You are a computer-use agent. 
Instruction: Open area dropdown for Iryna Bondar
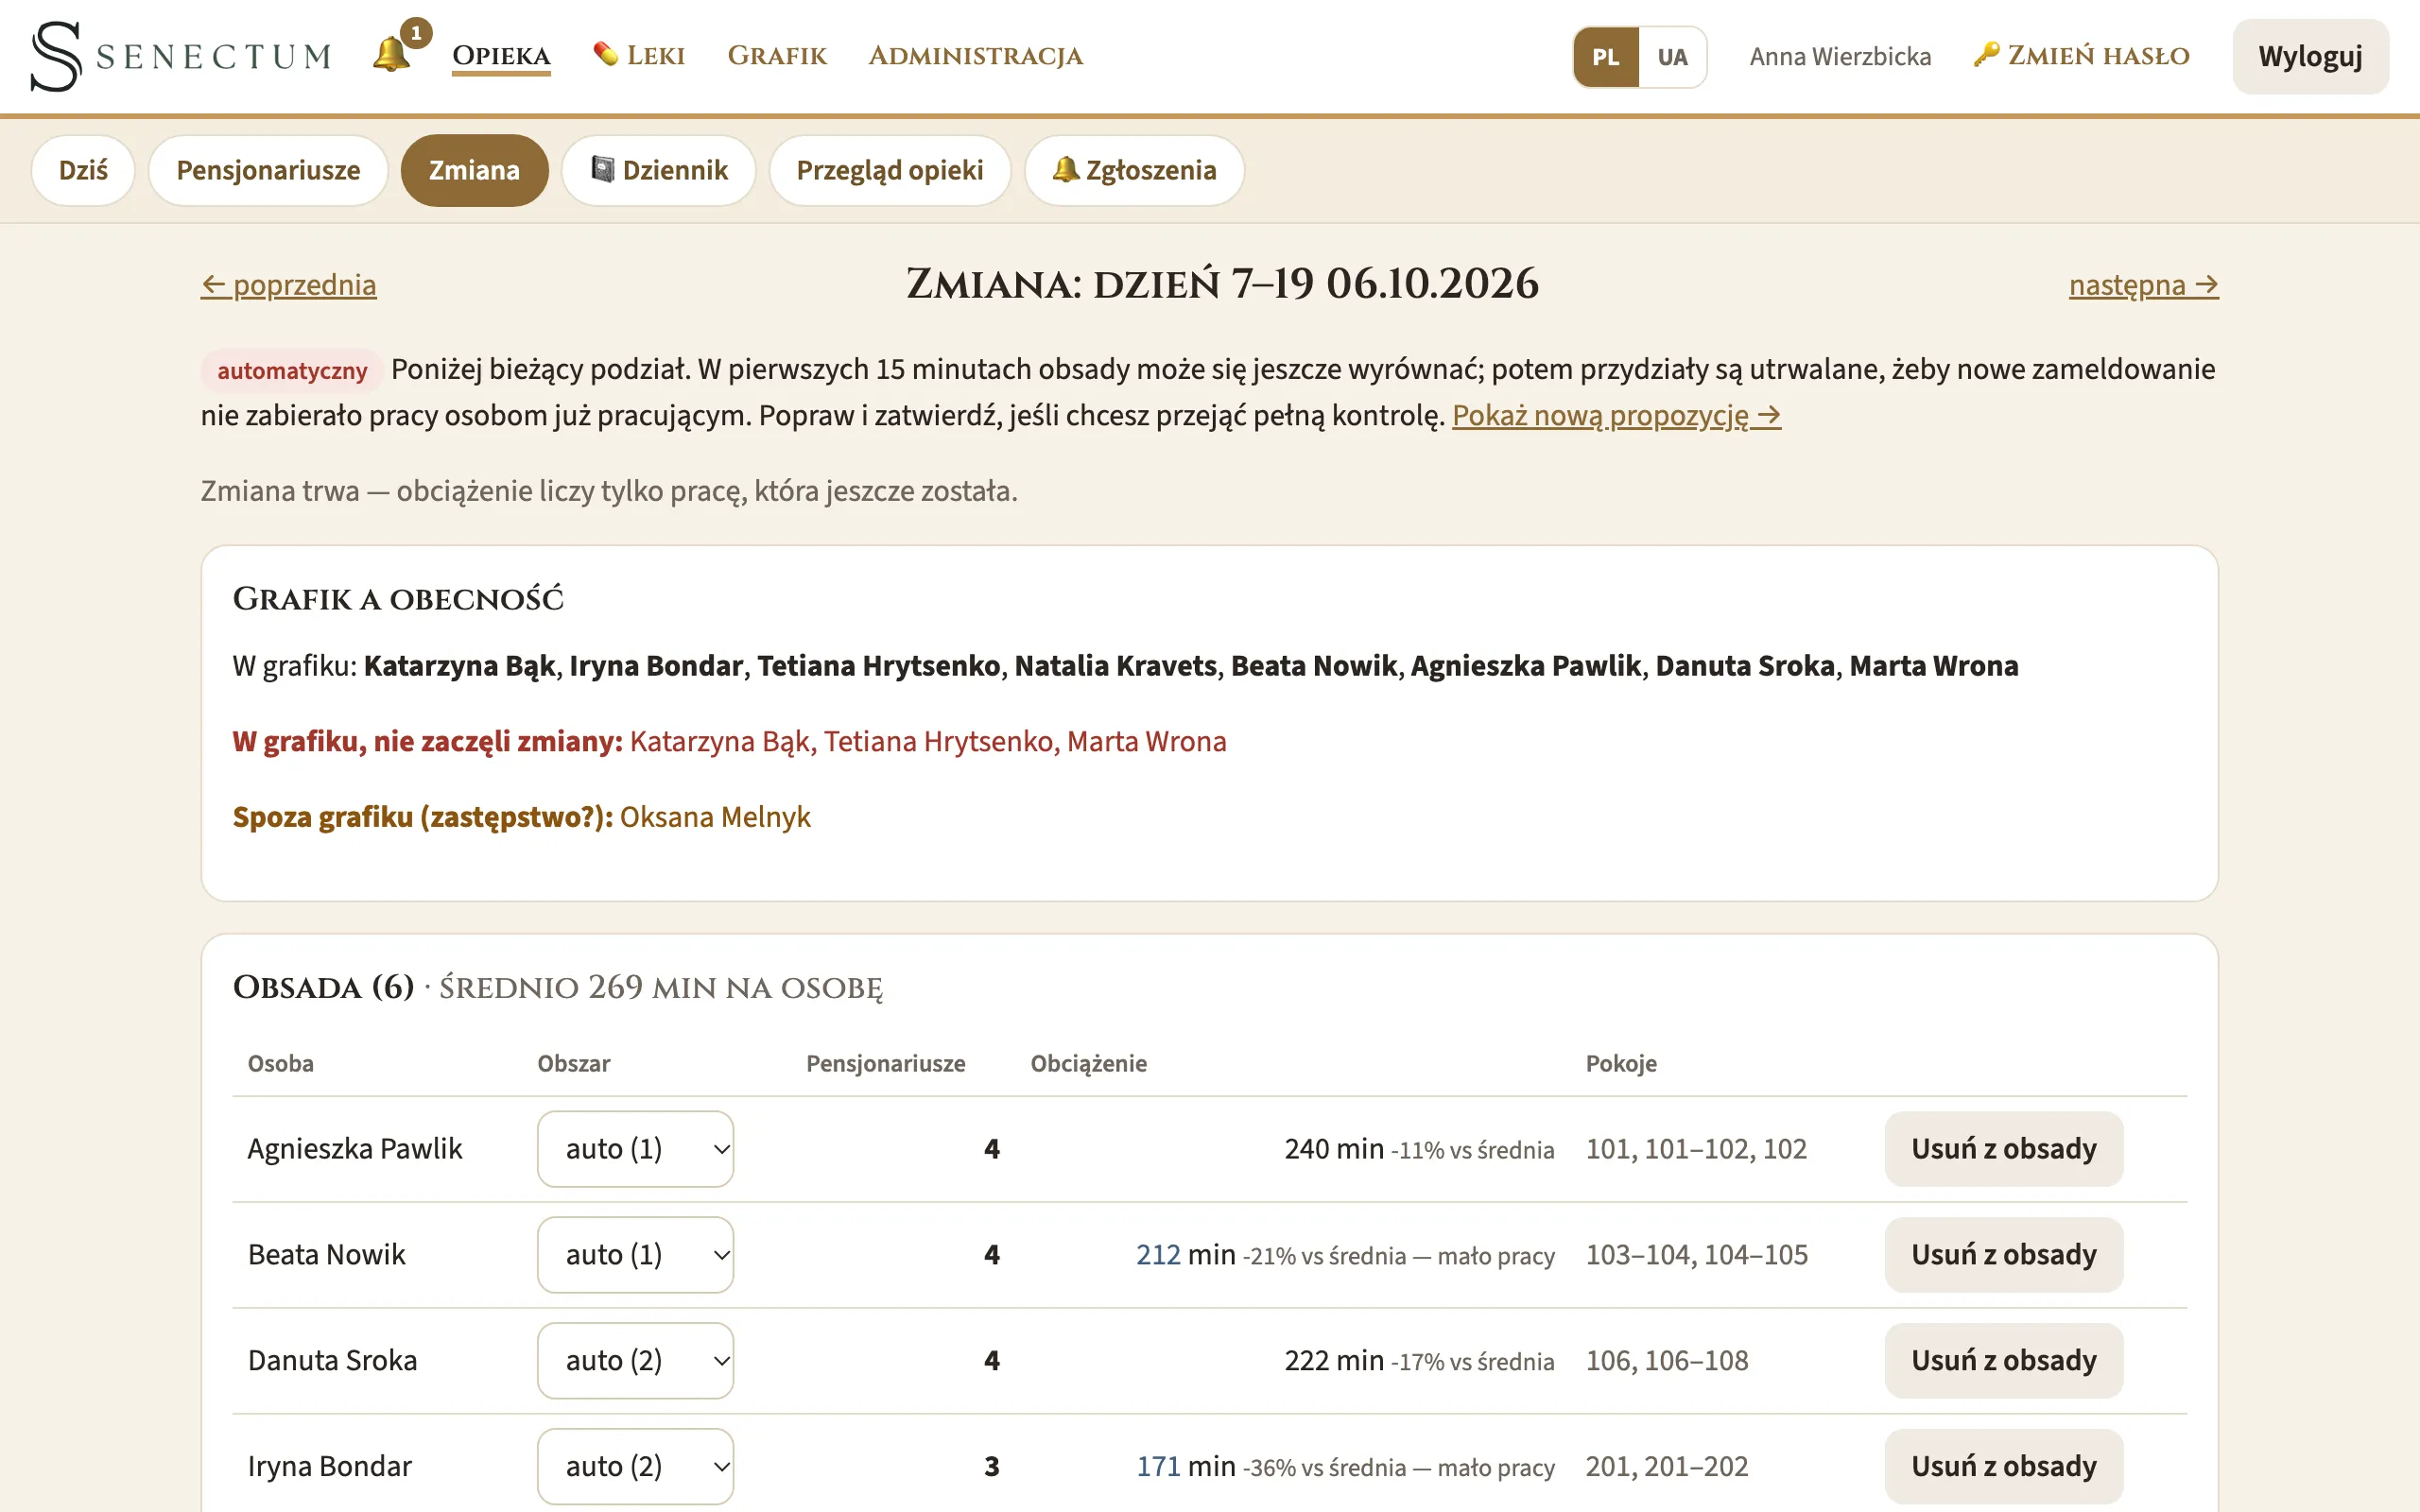635,1467
